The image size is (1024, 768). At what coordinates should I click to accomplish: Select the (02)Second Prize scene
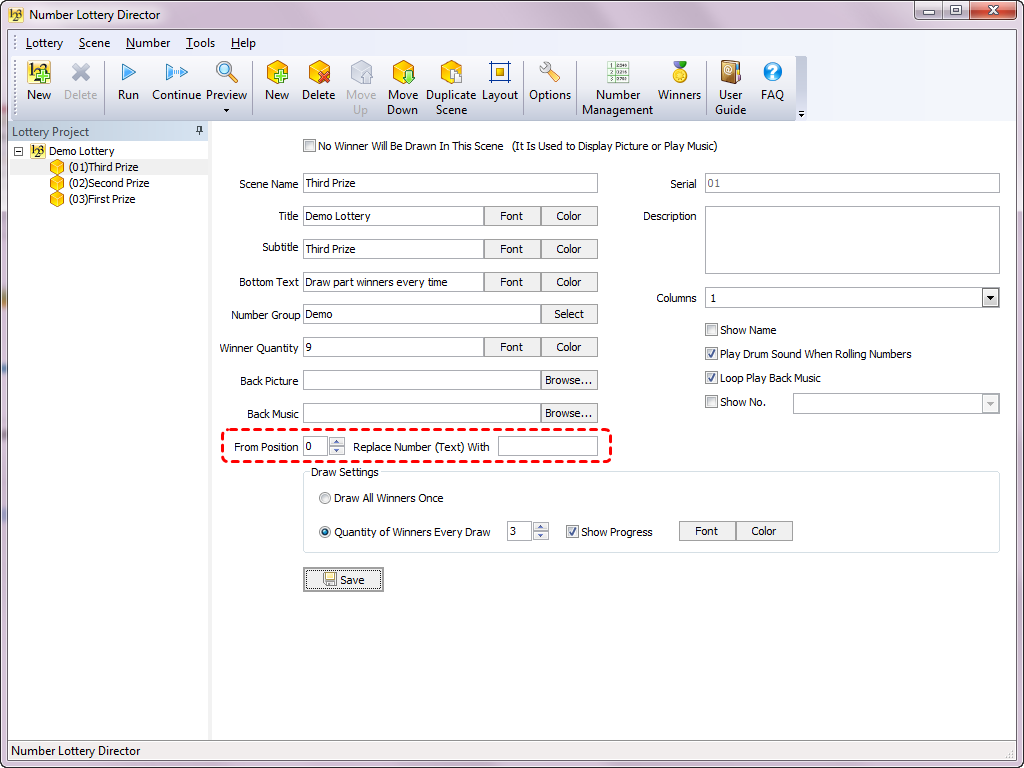pyautogui.click(x=108, y=183)
